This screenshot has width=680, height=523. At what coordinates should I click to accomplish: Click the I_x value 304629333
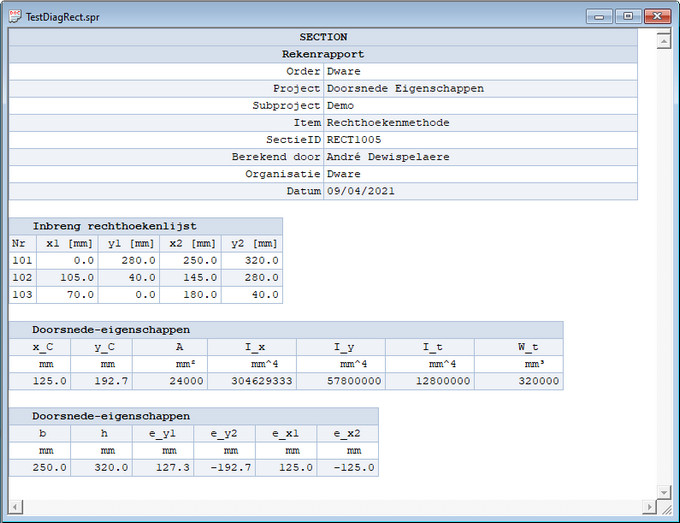tap(262, 381)
